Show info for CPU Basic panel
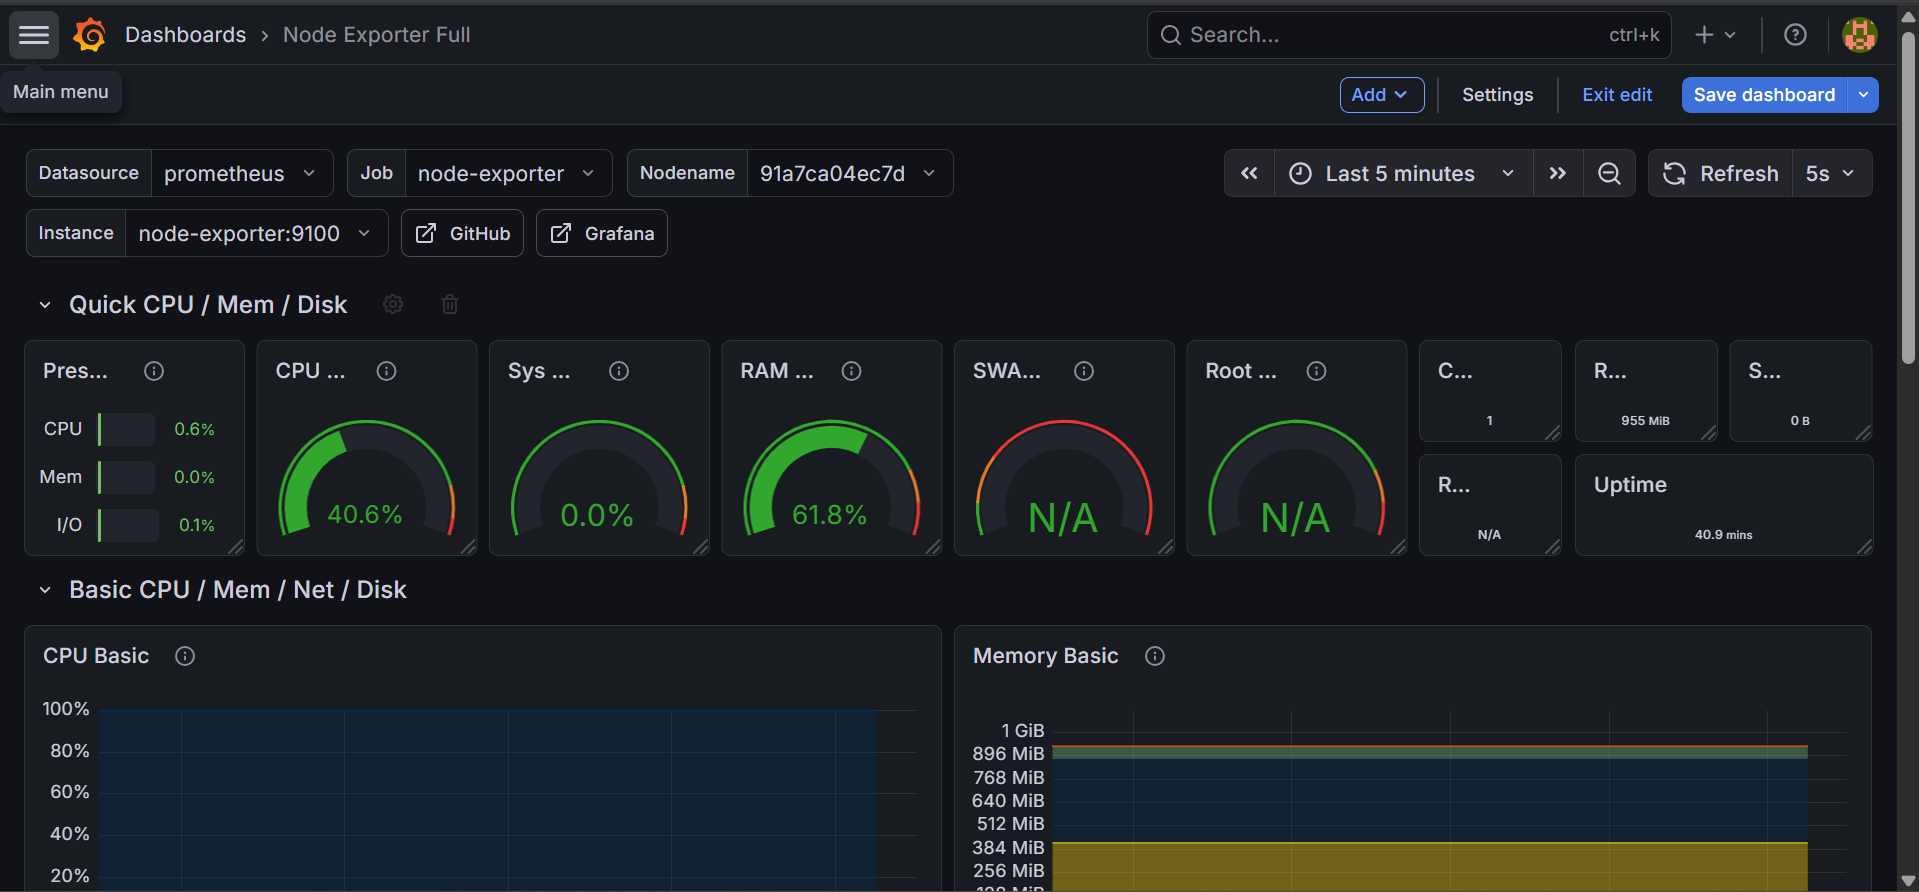The width and height of the screenshot is (1919, 892). (185, 656)
